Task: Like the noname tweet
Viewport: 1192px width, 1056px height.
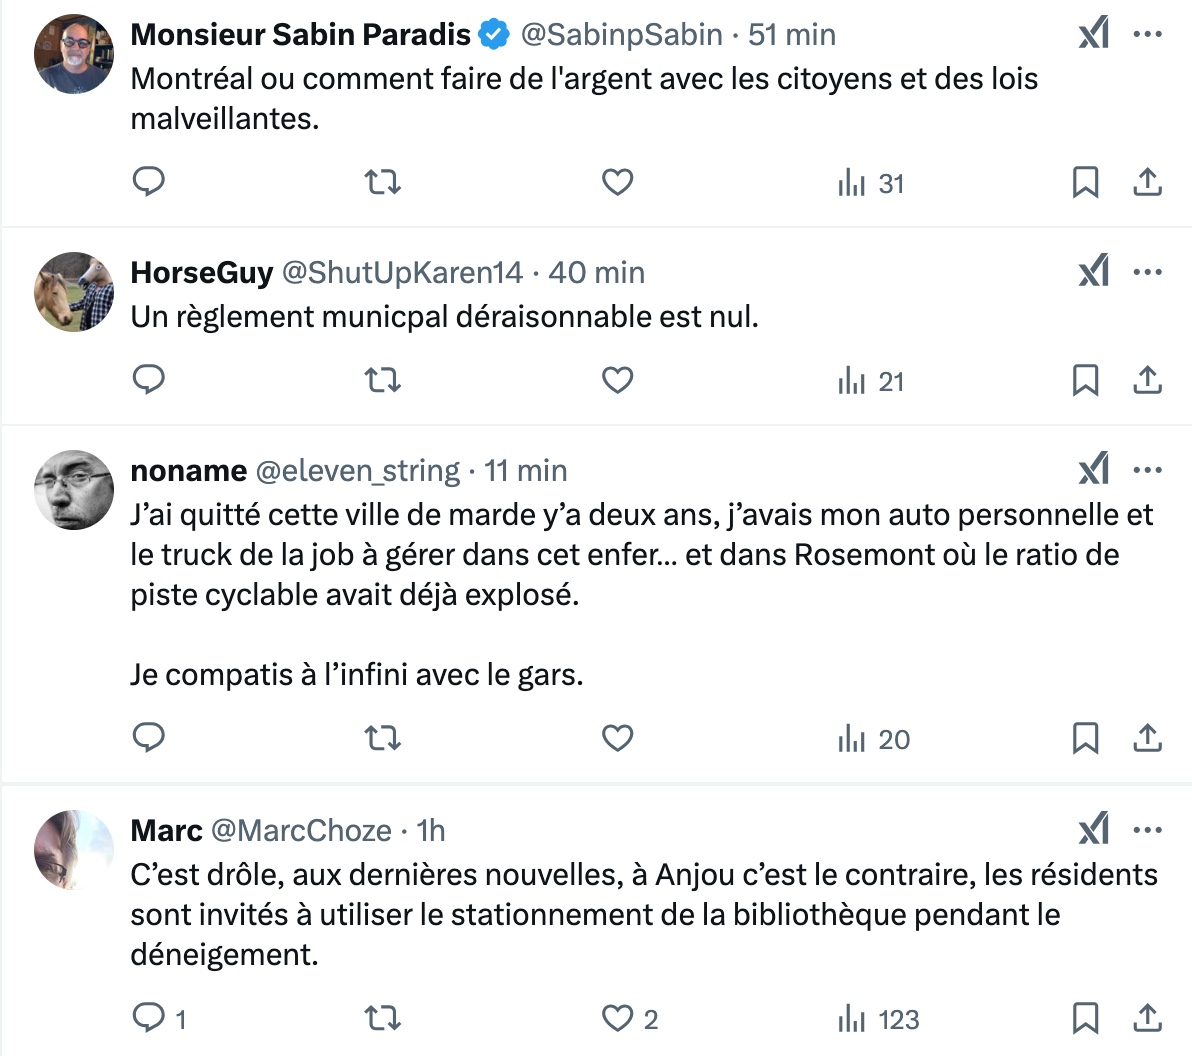Action: point(617,737)
